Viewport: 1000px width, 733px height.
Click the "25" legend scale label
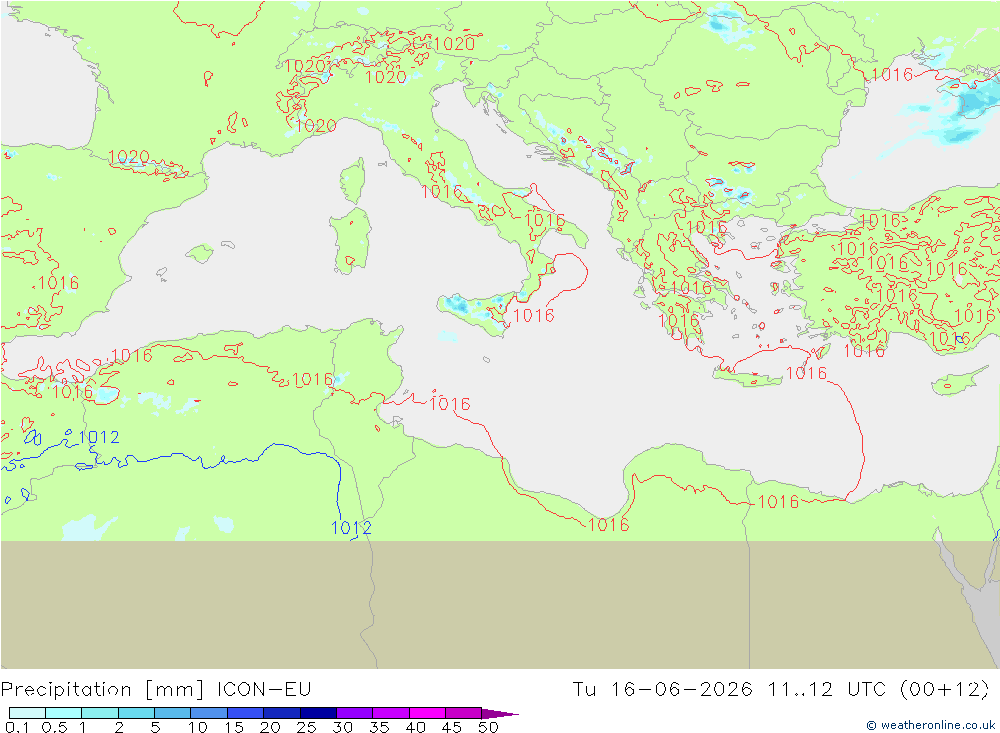pos(306,727)
